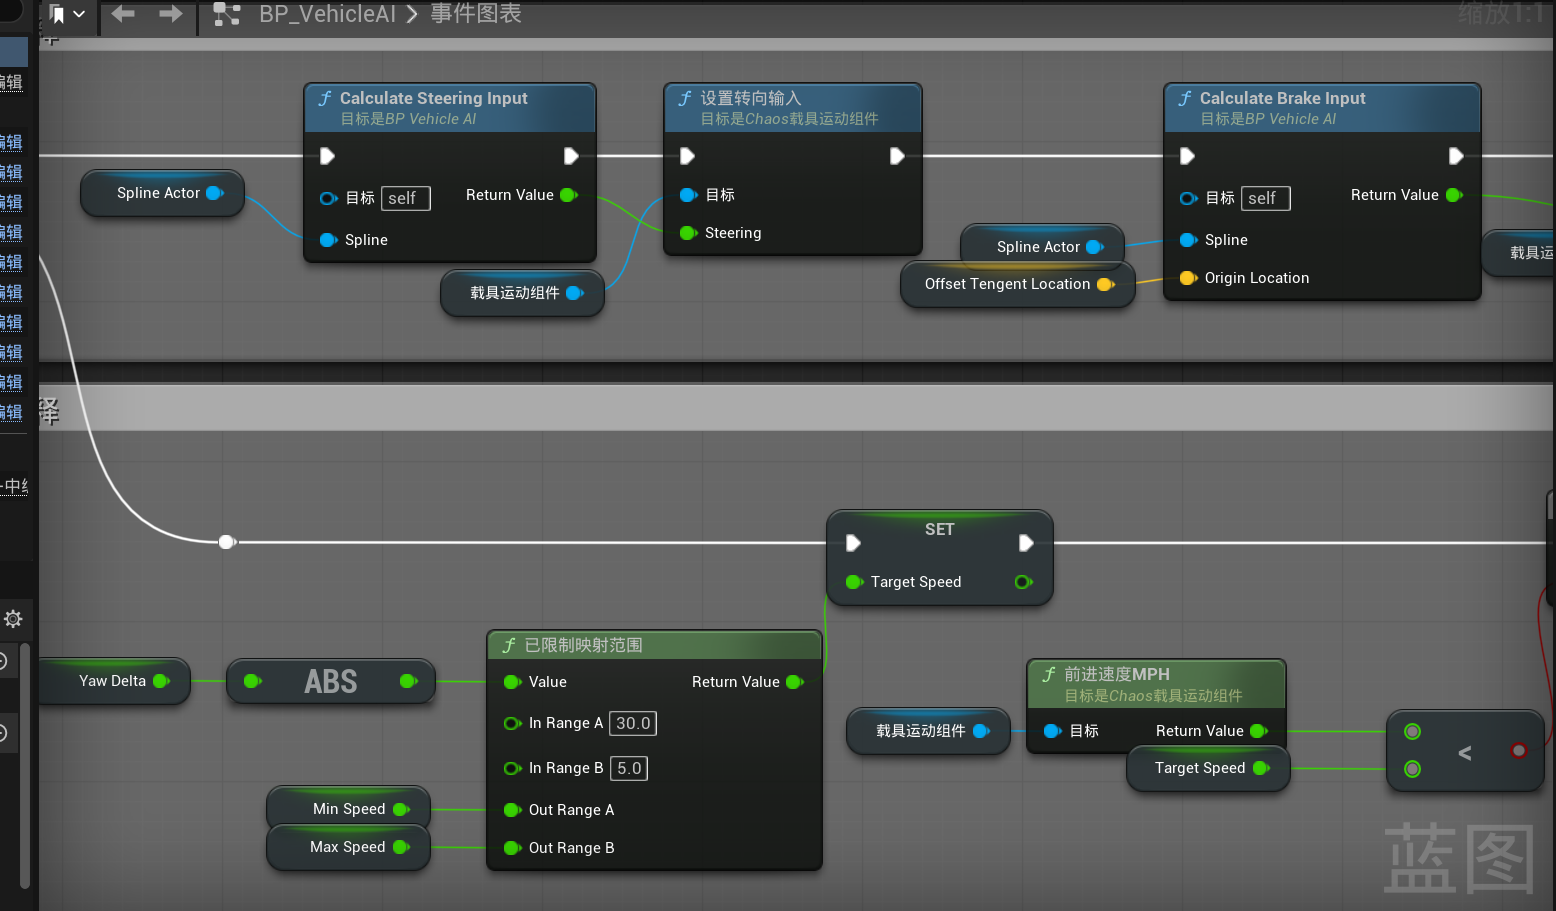
Task: Click the less-than comparison node
Action: tap(1464, 752)
